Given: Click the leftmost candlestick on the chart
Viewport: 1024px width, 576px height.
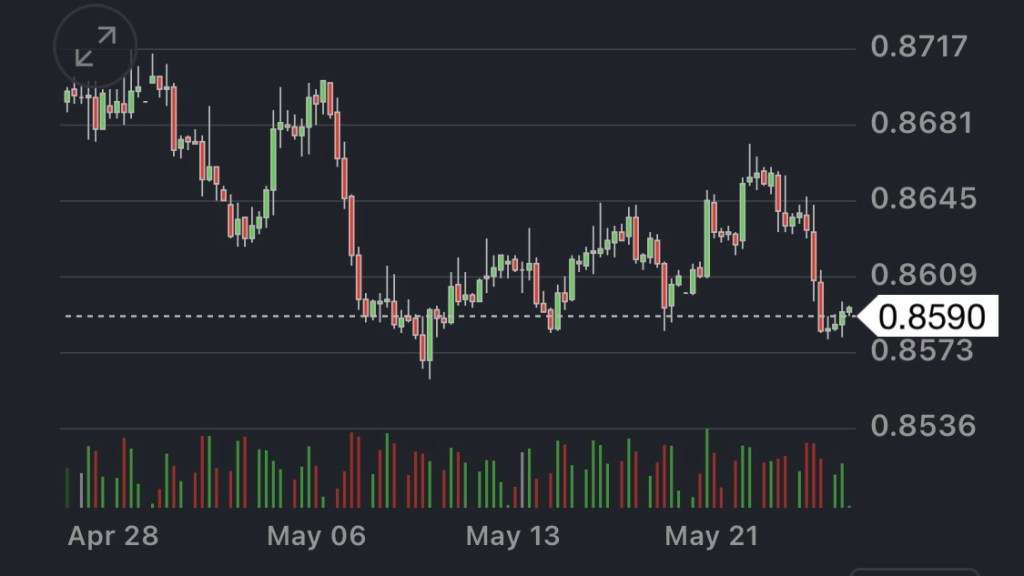Looking at the screenshot, I should tap(67, 97).
